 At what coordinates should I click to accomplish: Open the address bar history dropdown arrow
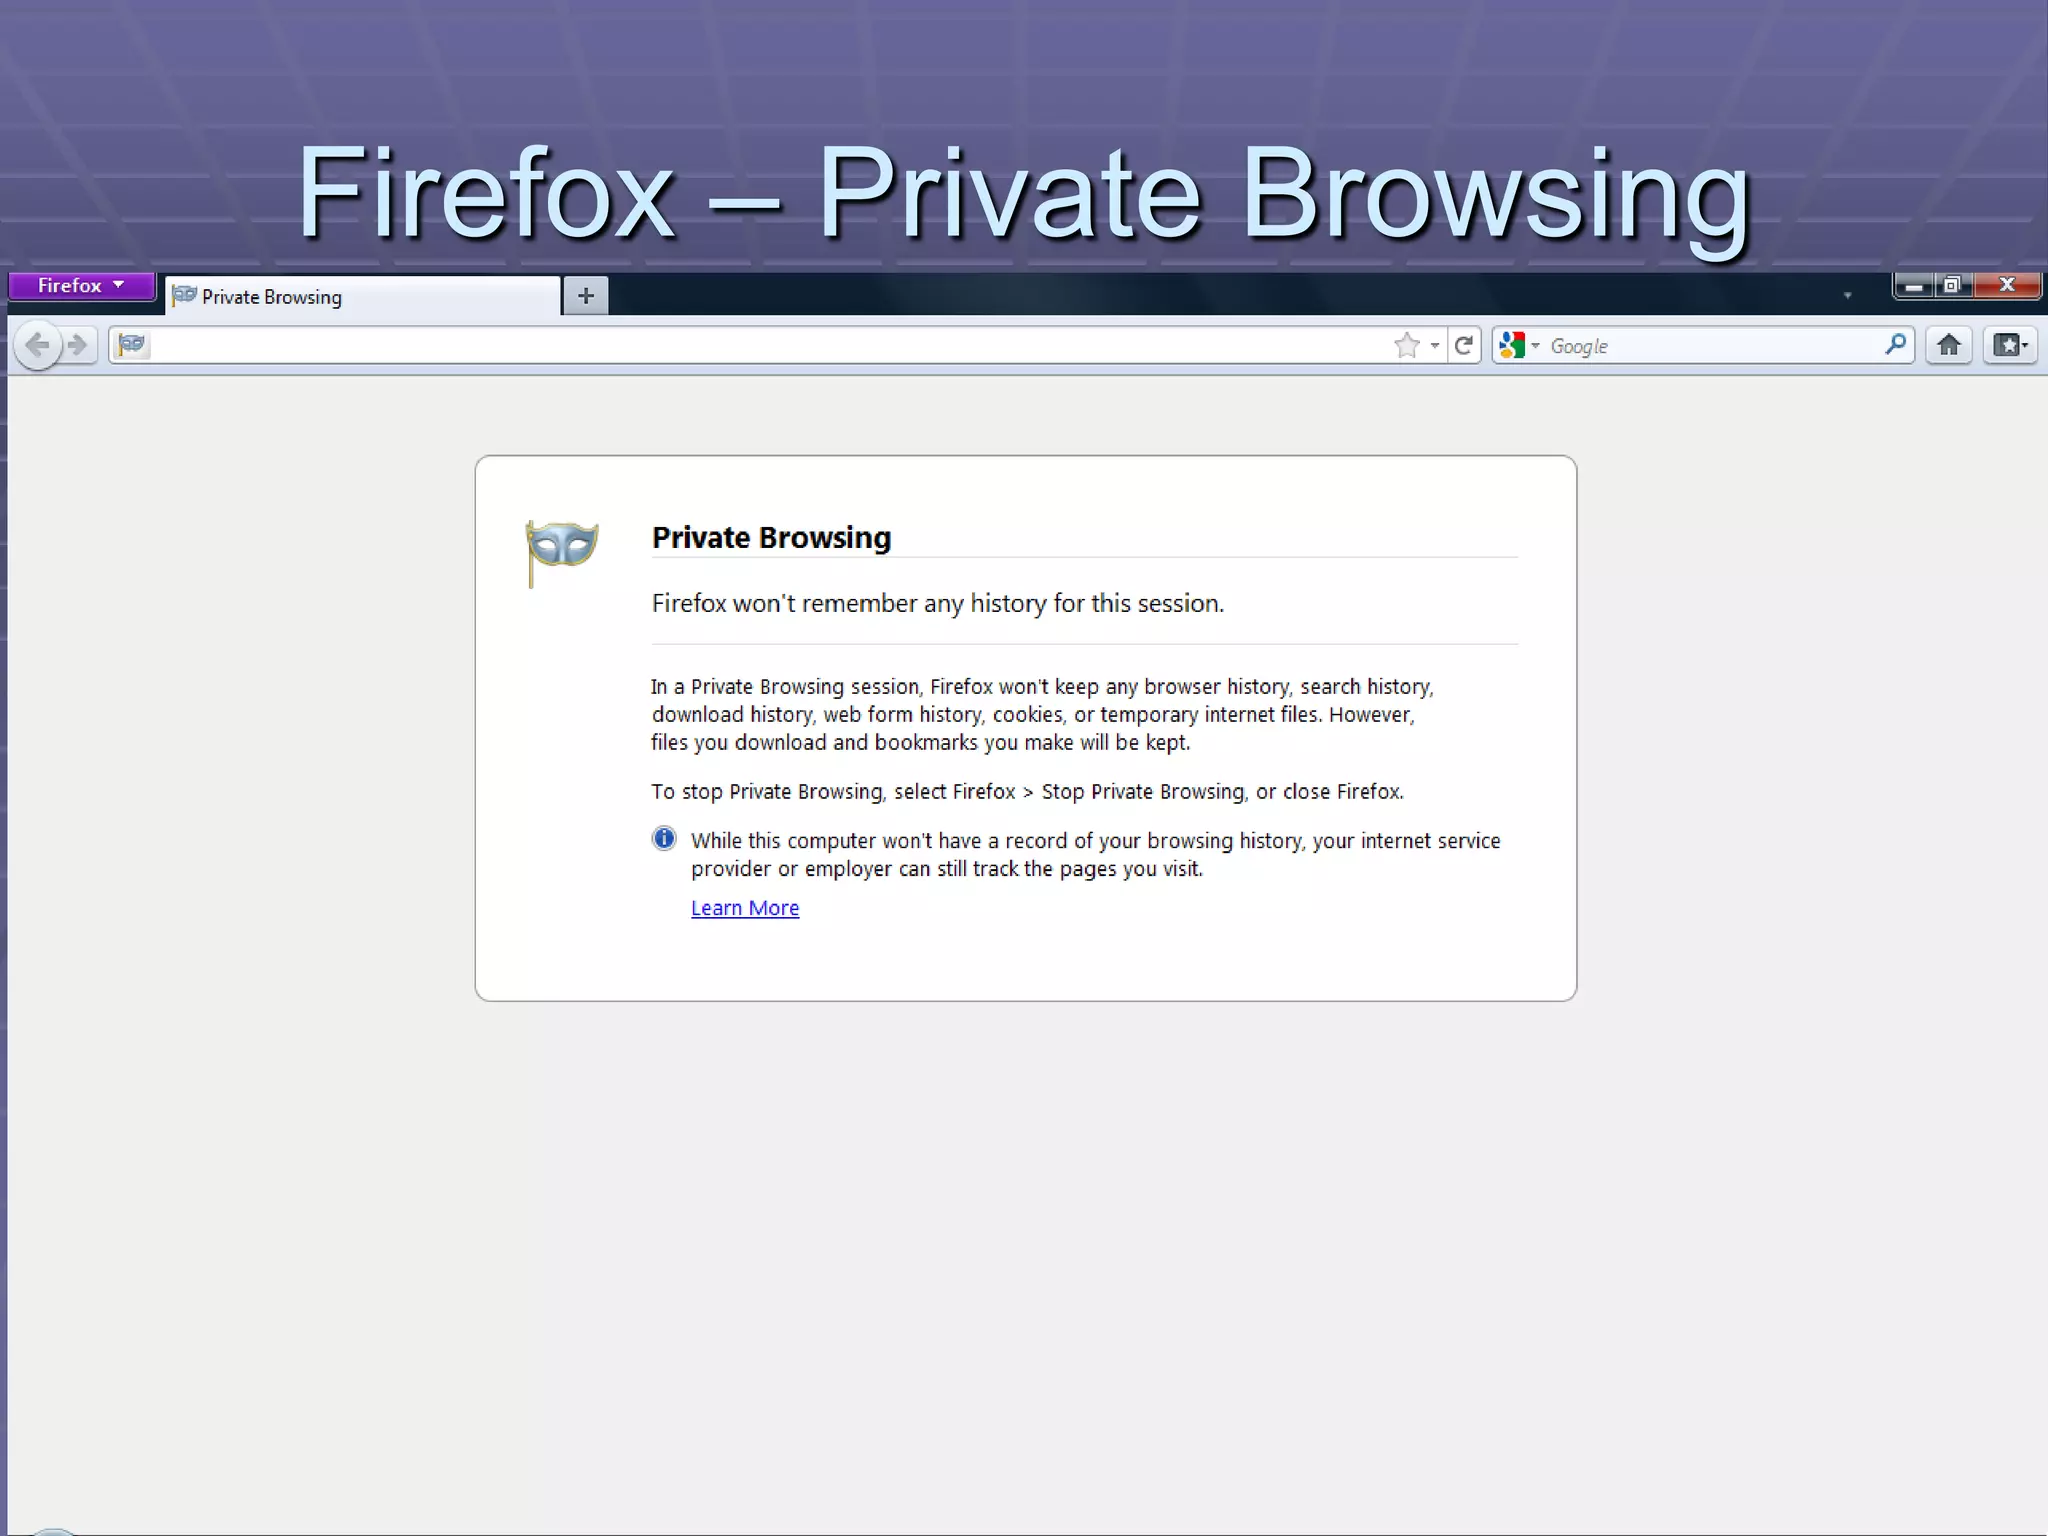coord(1435,346)
